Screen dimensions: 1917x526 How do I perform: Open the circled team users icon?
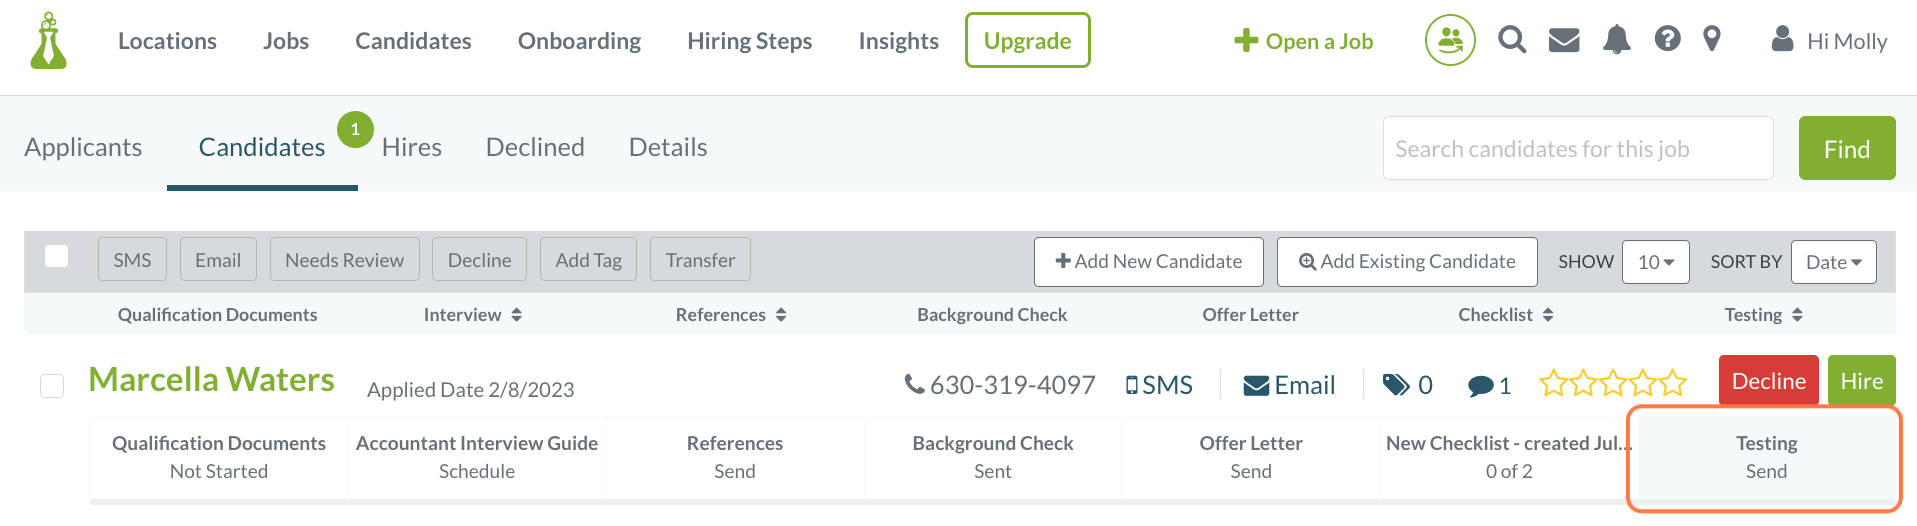click(x=1450, y=40)
